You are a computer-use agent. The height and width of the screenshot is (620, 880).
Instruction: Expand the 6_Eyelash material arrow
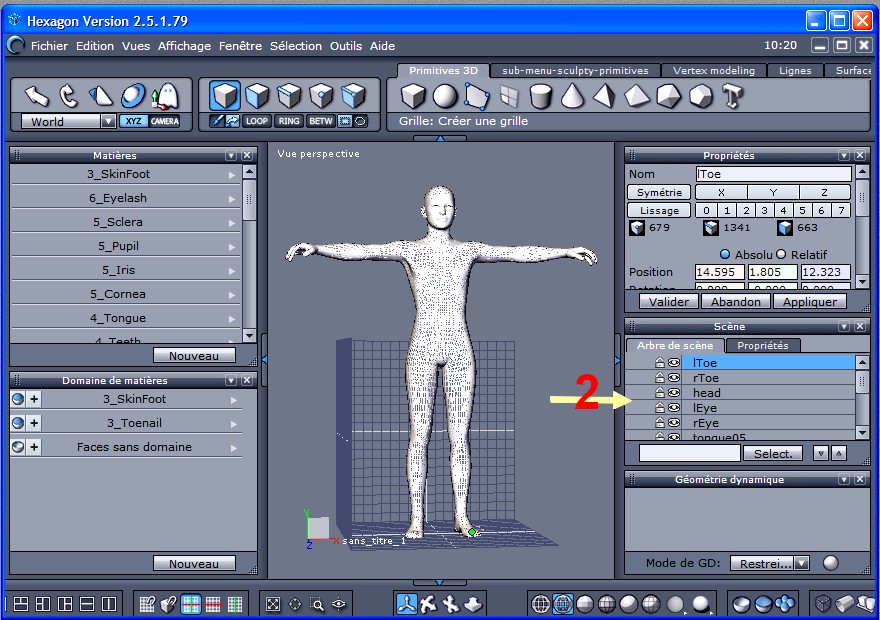232,199
